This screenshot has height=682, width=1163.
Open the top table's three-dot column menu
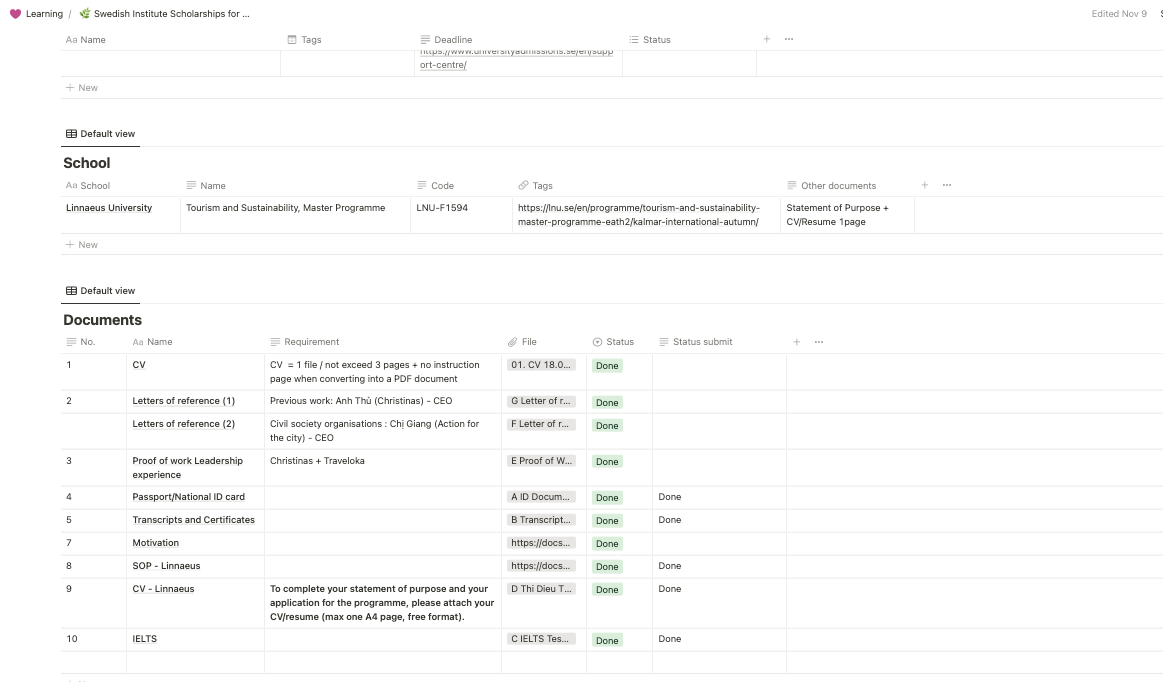[789, 39]
